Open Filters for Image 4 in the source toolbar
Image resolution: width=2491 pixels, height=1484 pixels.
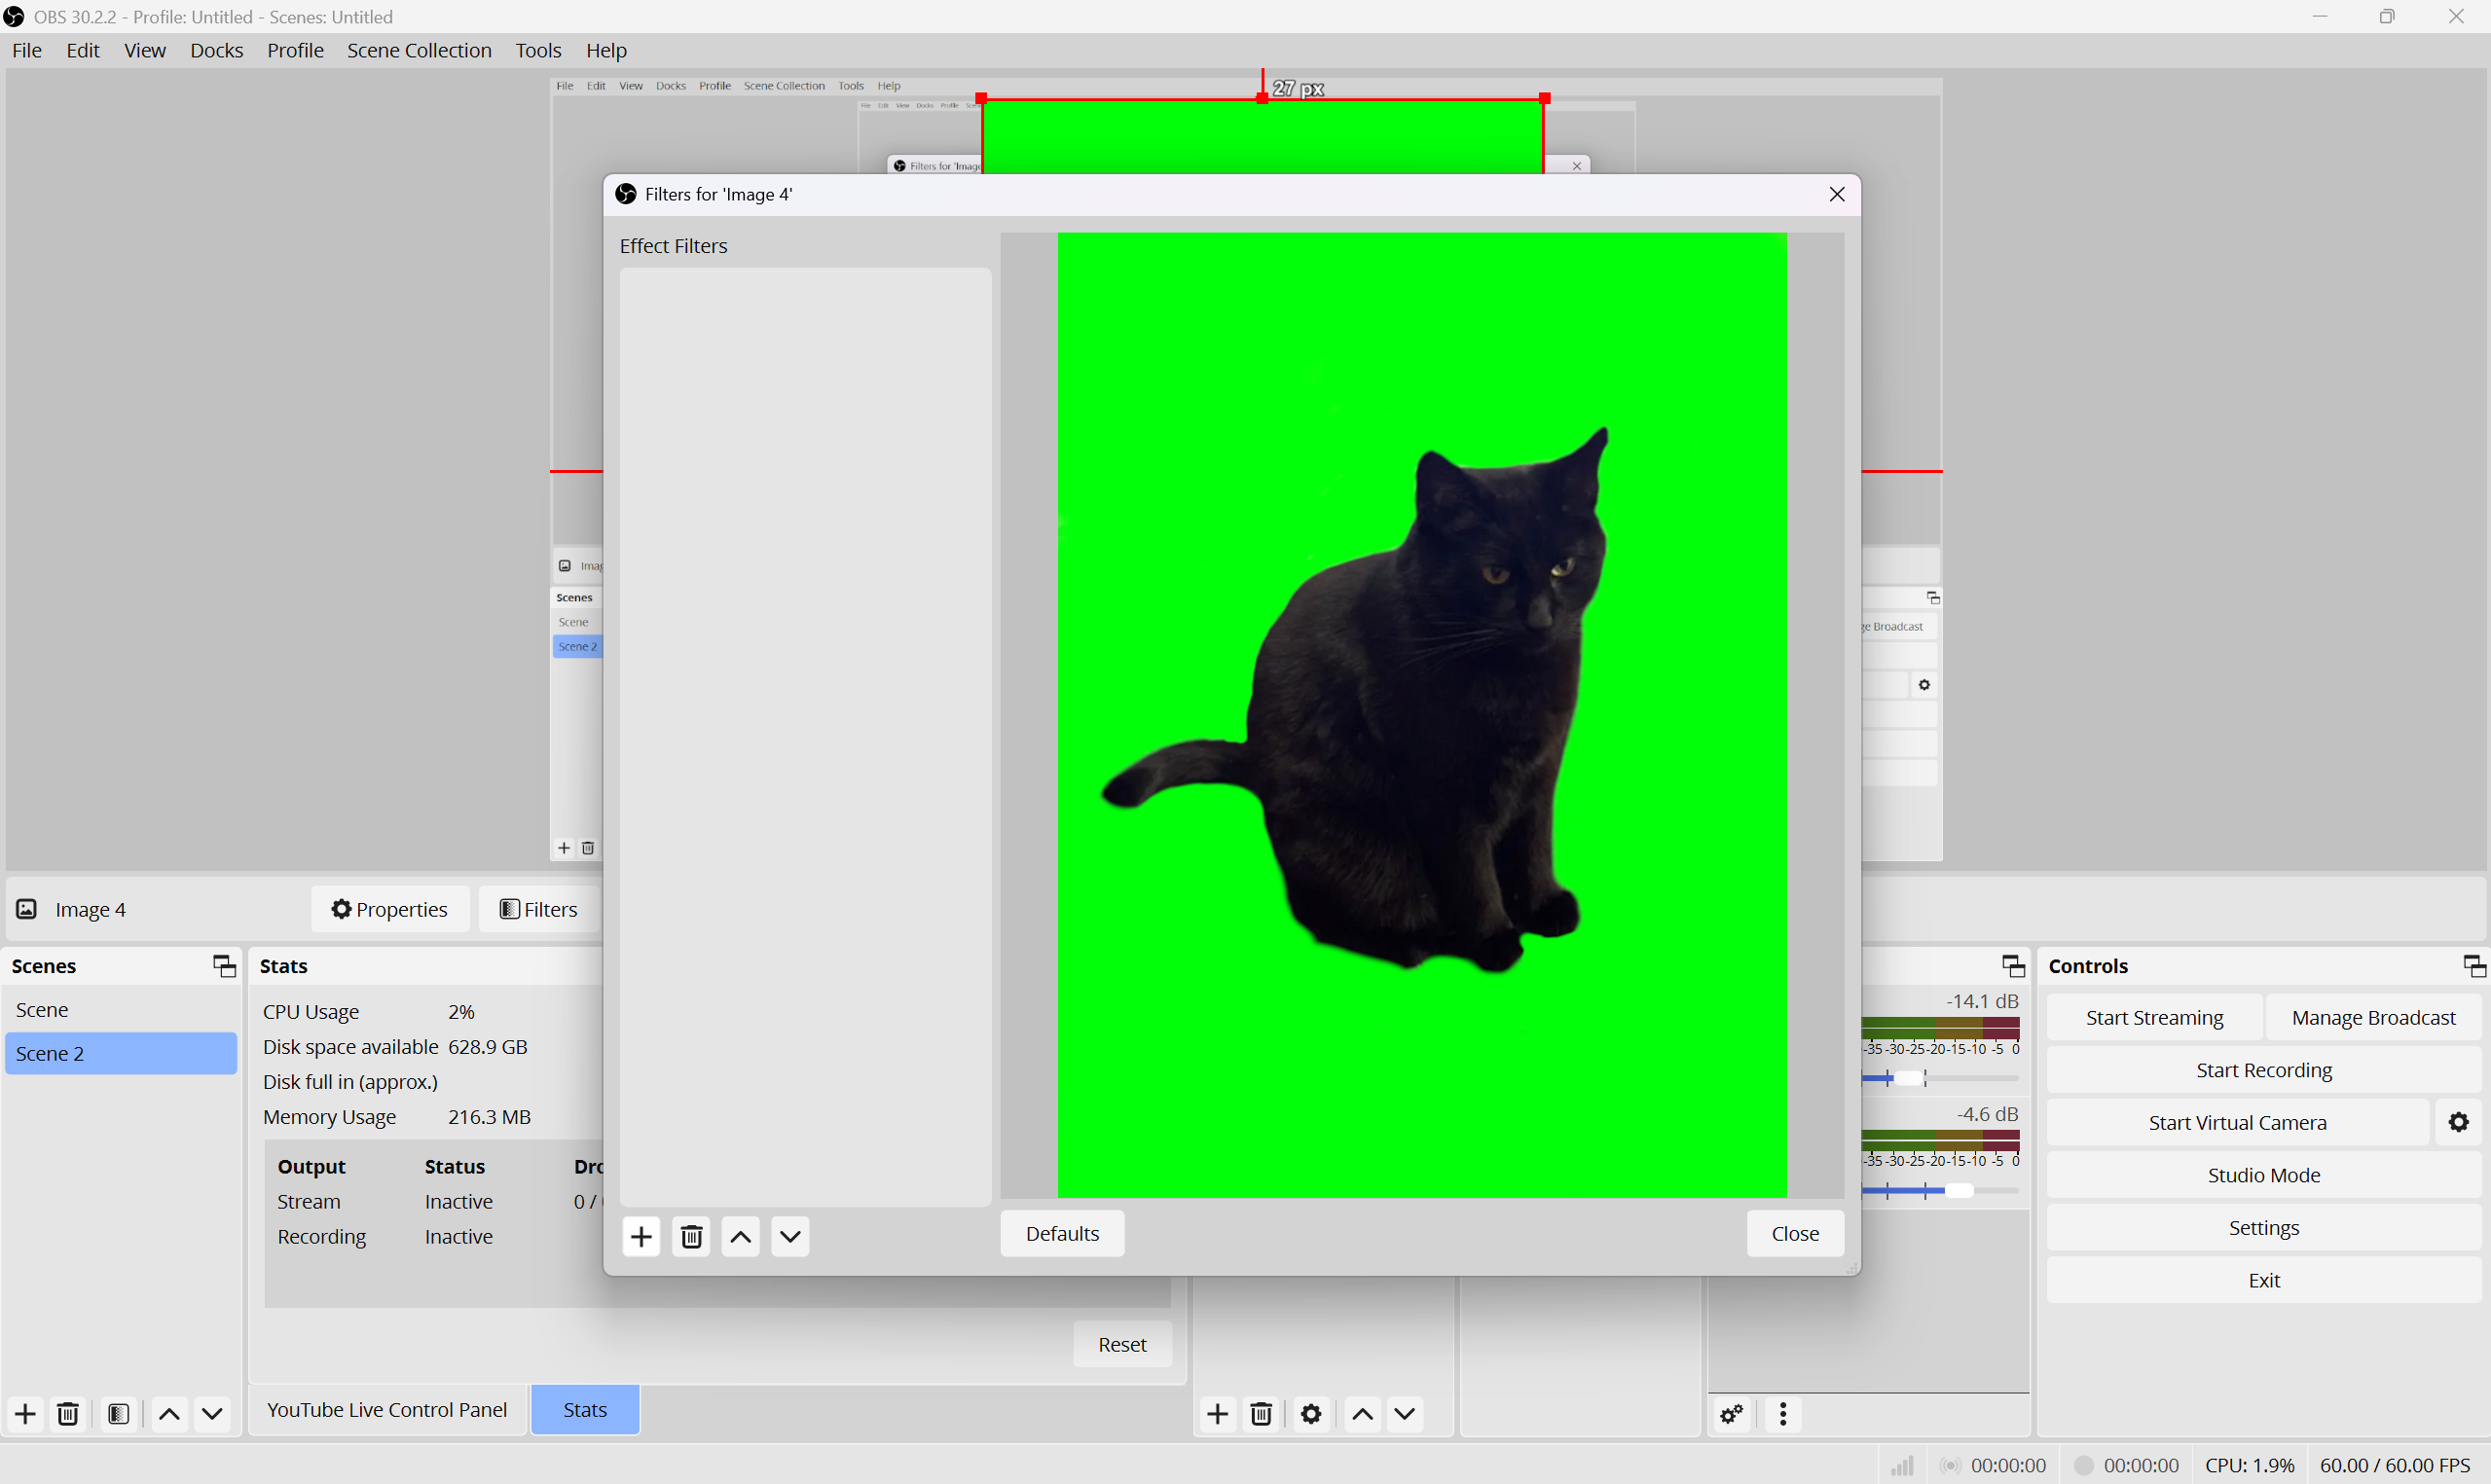539,909
